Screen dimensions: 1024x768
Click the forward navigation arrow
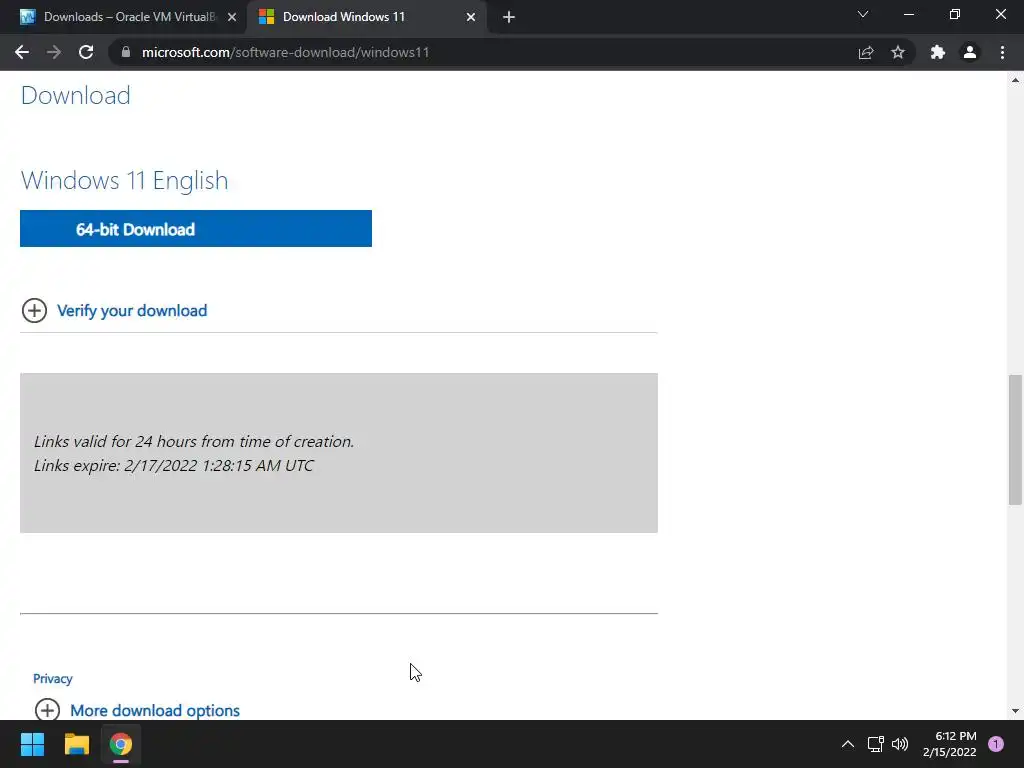(54, 52)
